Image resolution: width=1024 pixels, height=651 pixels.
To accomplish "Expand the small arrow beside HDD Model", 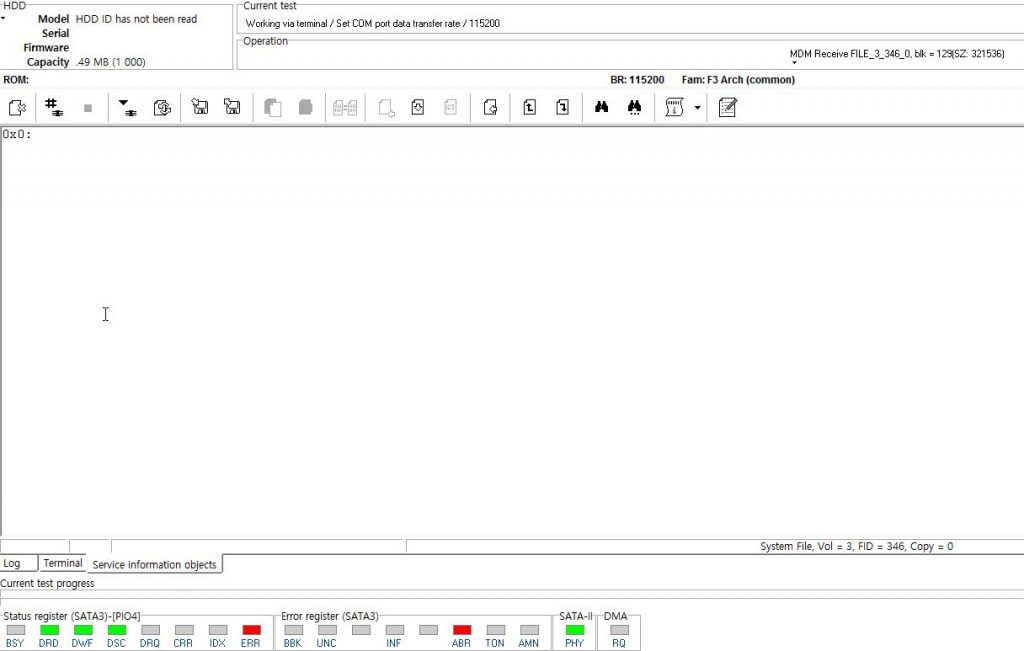I will [x=3, y=18].
